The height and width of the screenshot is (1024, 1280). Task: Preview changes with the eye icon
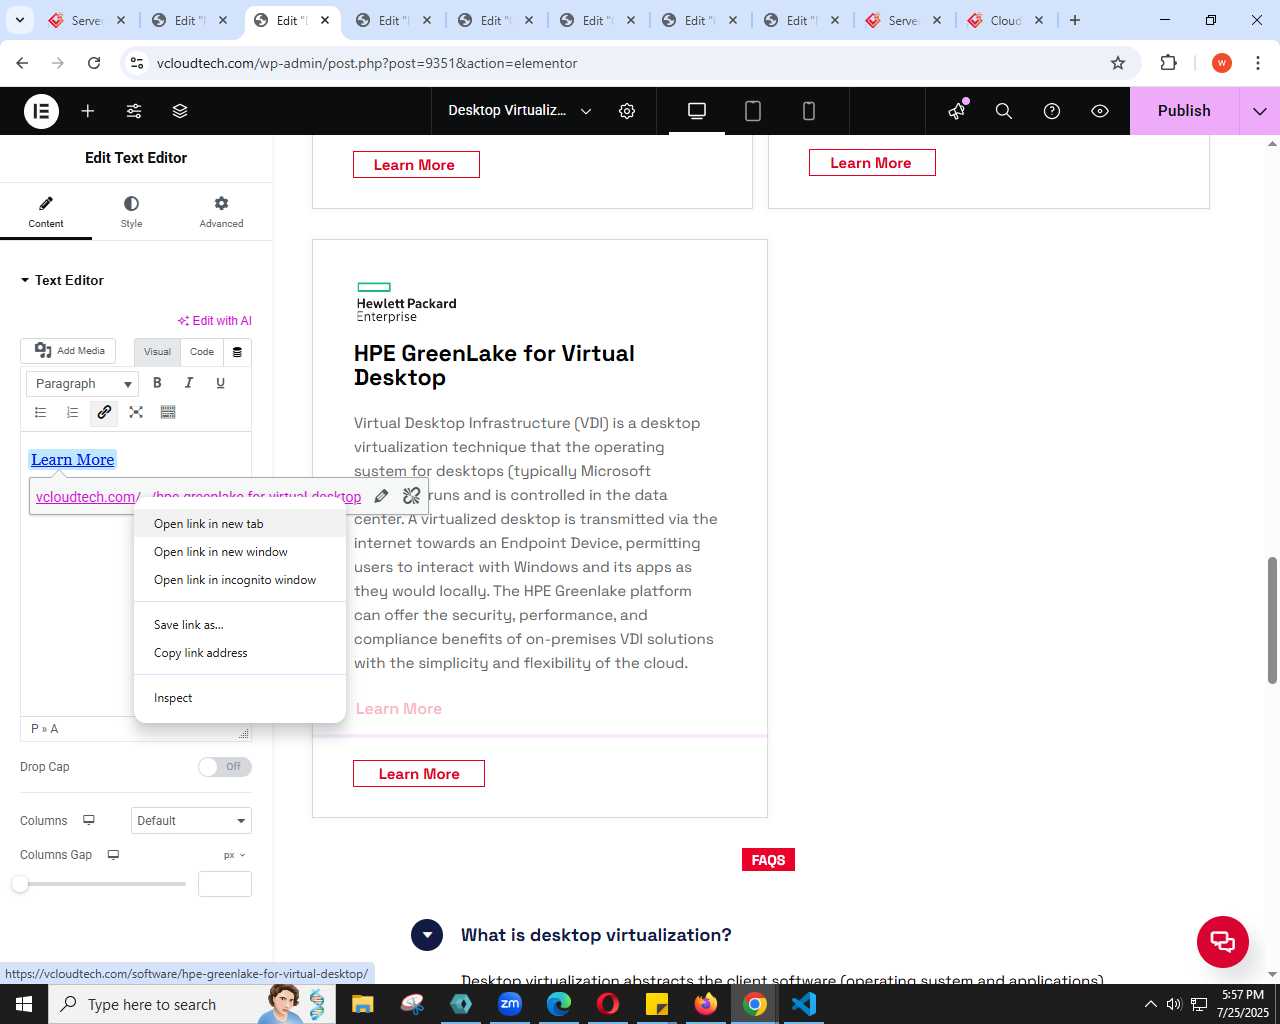point(1100,111)
